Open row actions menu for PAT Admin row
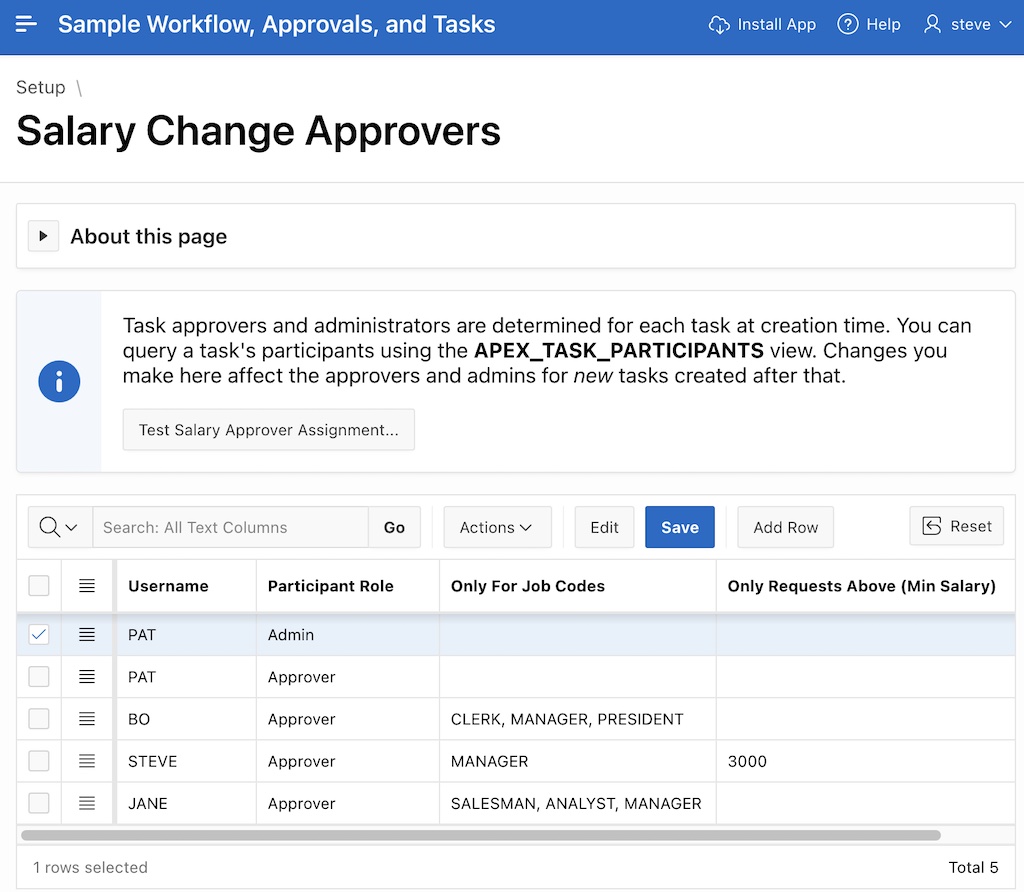1024x892 pixels. pos(87,635)
